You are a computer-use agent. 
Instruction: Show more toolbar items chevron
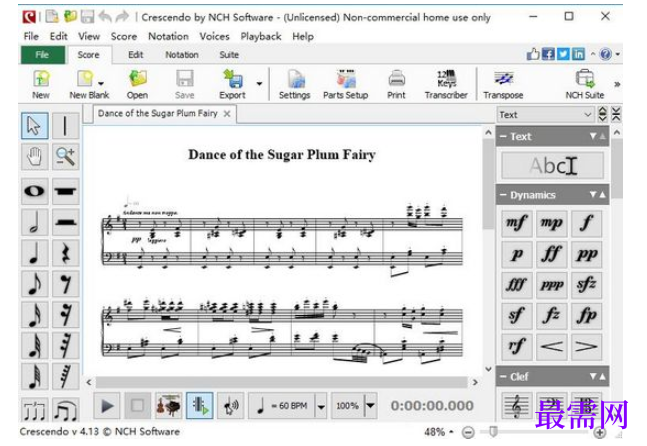pos(617,84)
